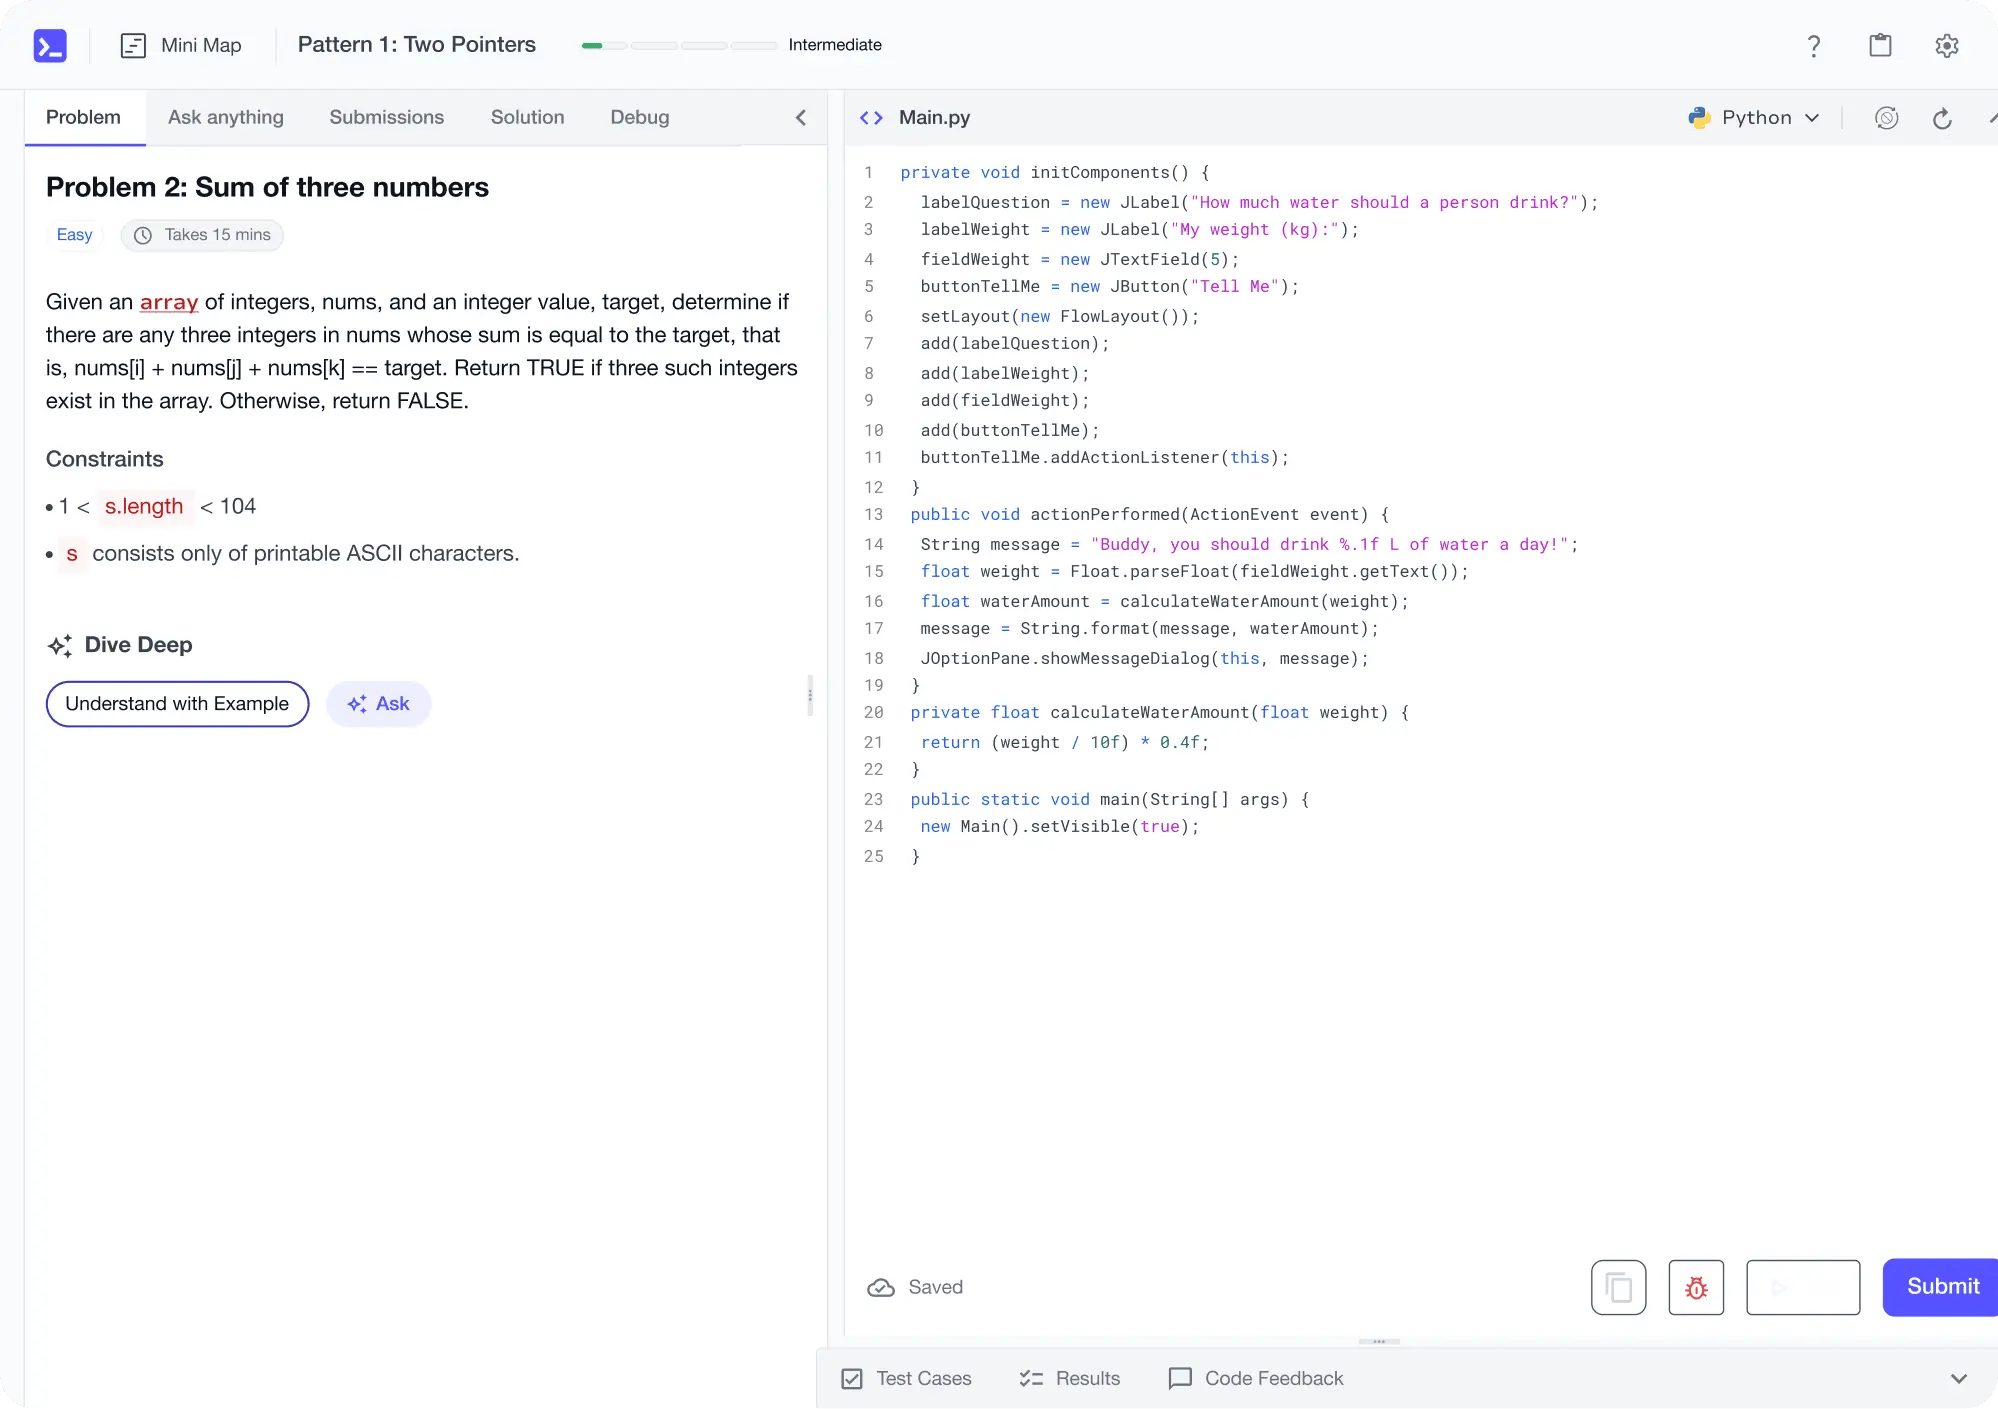Switch to the Submissions tab

pyautogui.click(x=386, y=117)
